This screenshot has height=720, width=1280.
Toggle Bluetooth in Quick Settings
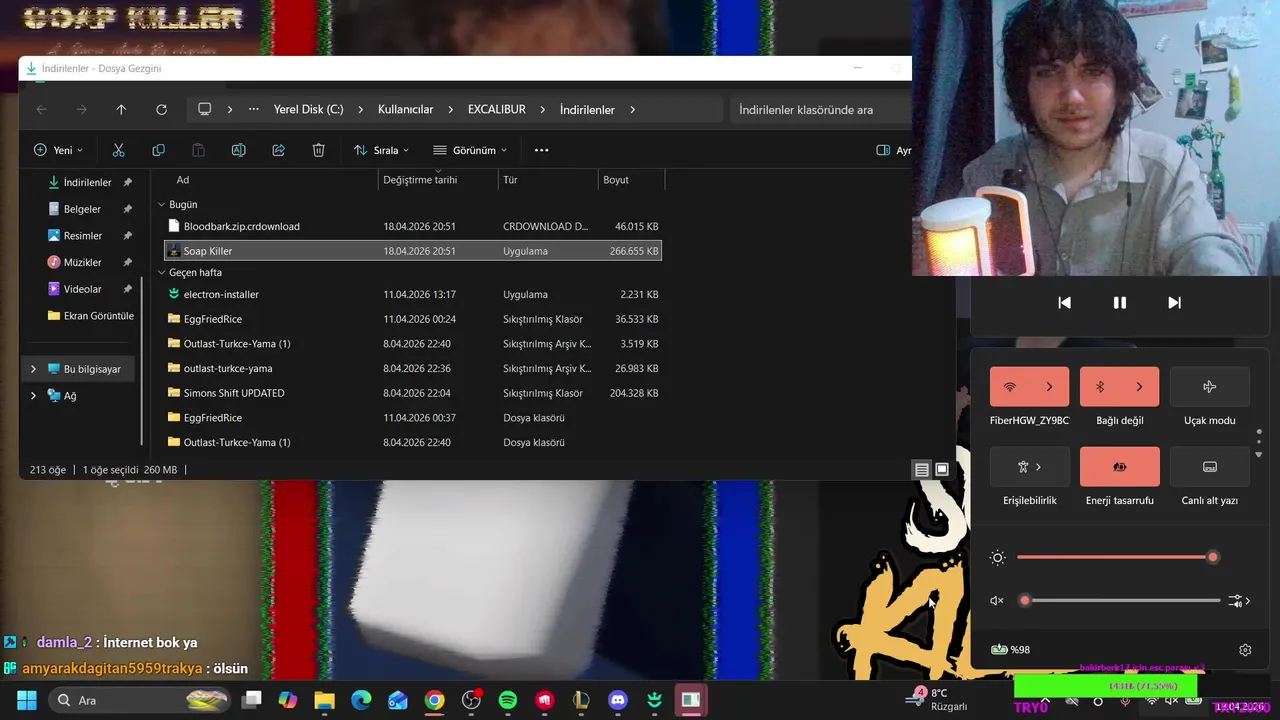click(x=1100, y=387)
